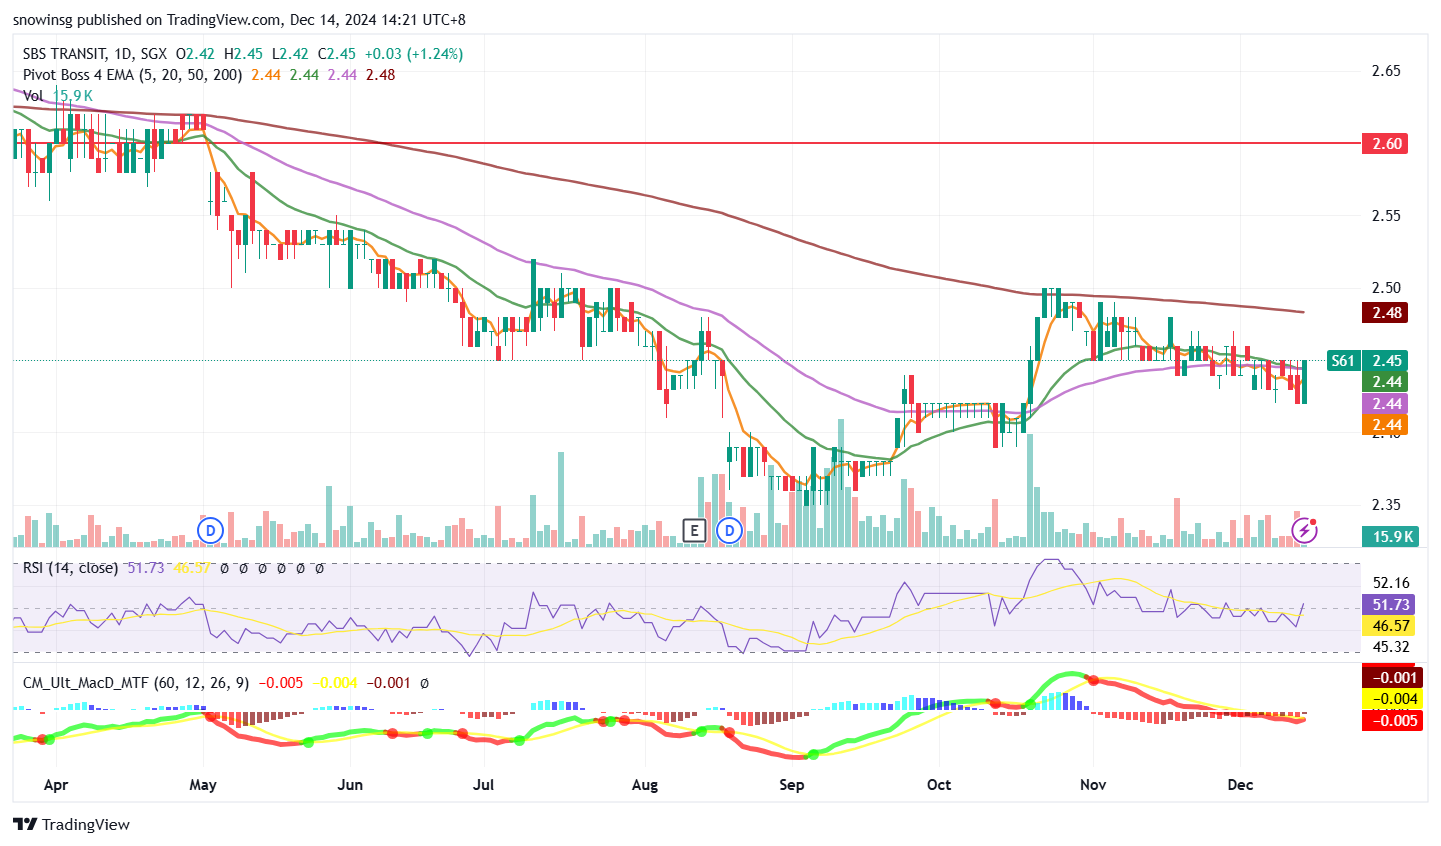The width and height of the screenshot is (1441, 846).
Task: Click the pink lightning bolt icon in December
Action: tap(1305, 529)
